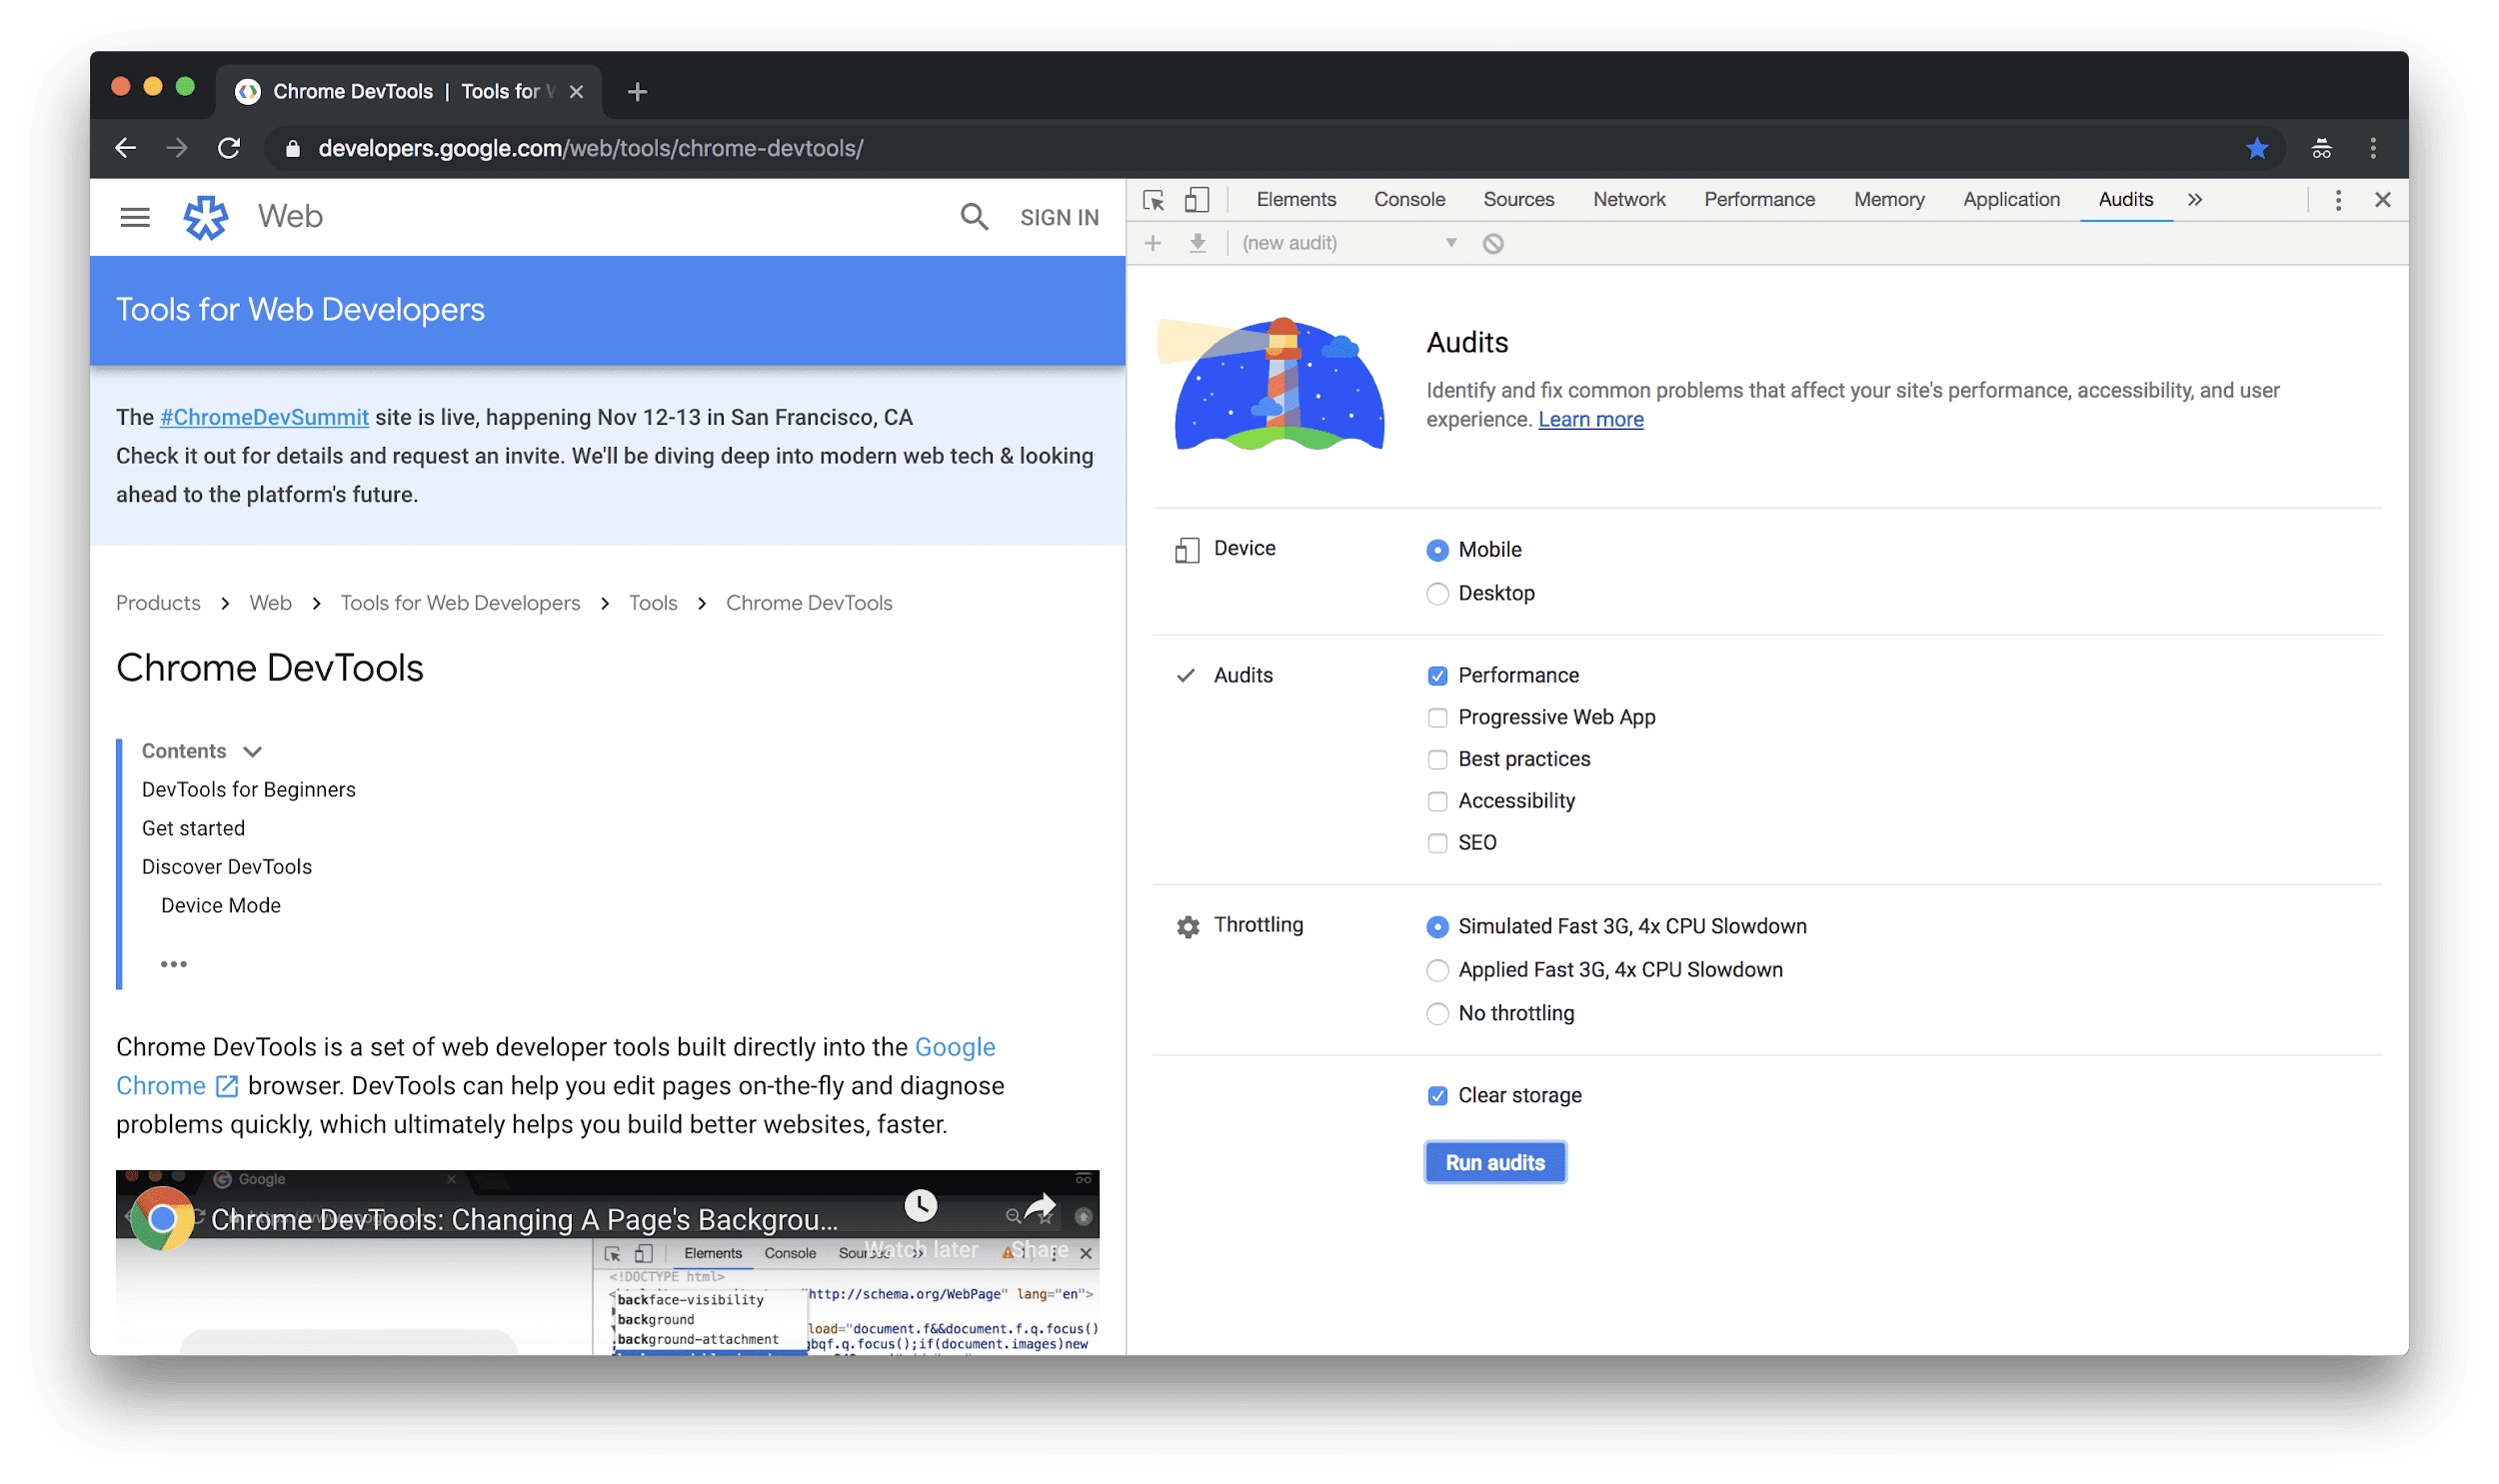Click the Run audits button

click(1493, 1160)
